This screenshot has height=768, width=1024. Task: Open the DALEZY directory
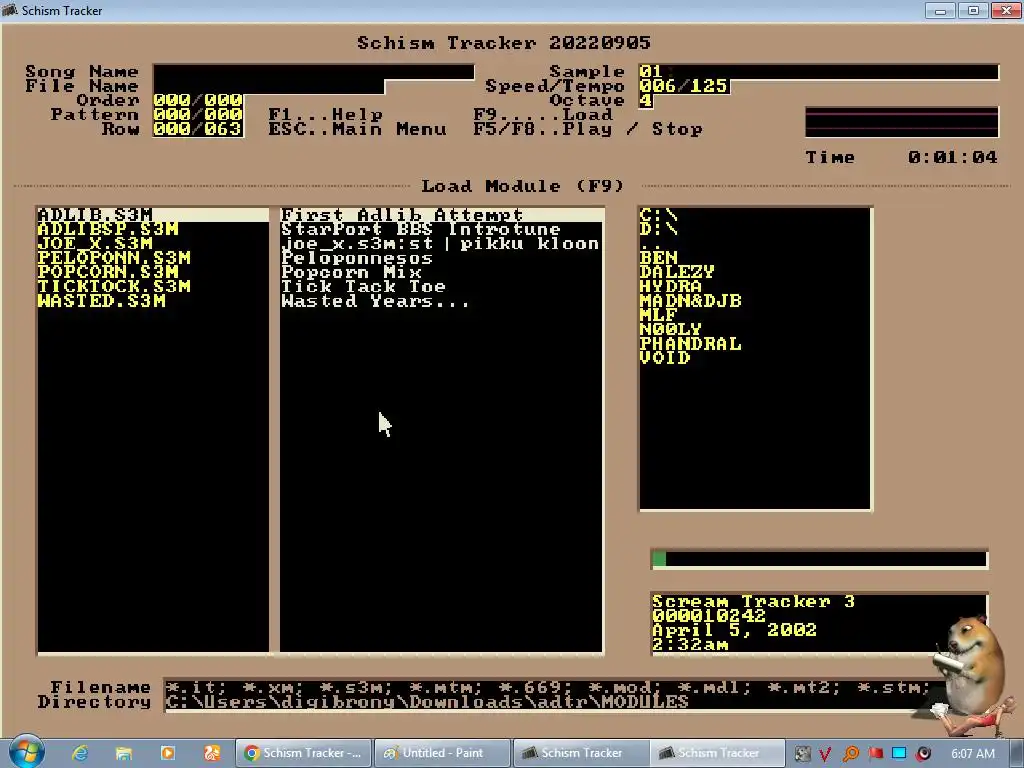pos(677,272)
